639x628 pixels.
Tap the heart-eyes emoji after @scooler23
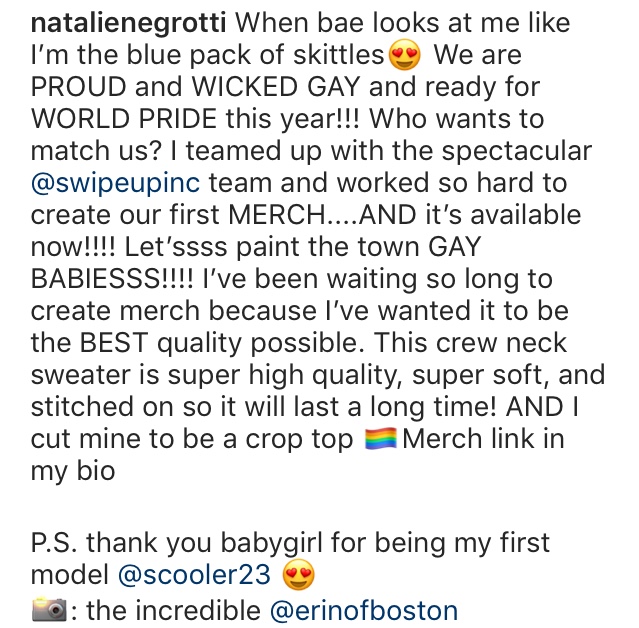tap(299, 575)
